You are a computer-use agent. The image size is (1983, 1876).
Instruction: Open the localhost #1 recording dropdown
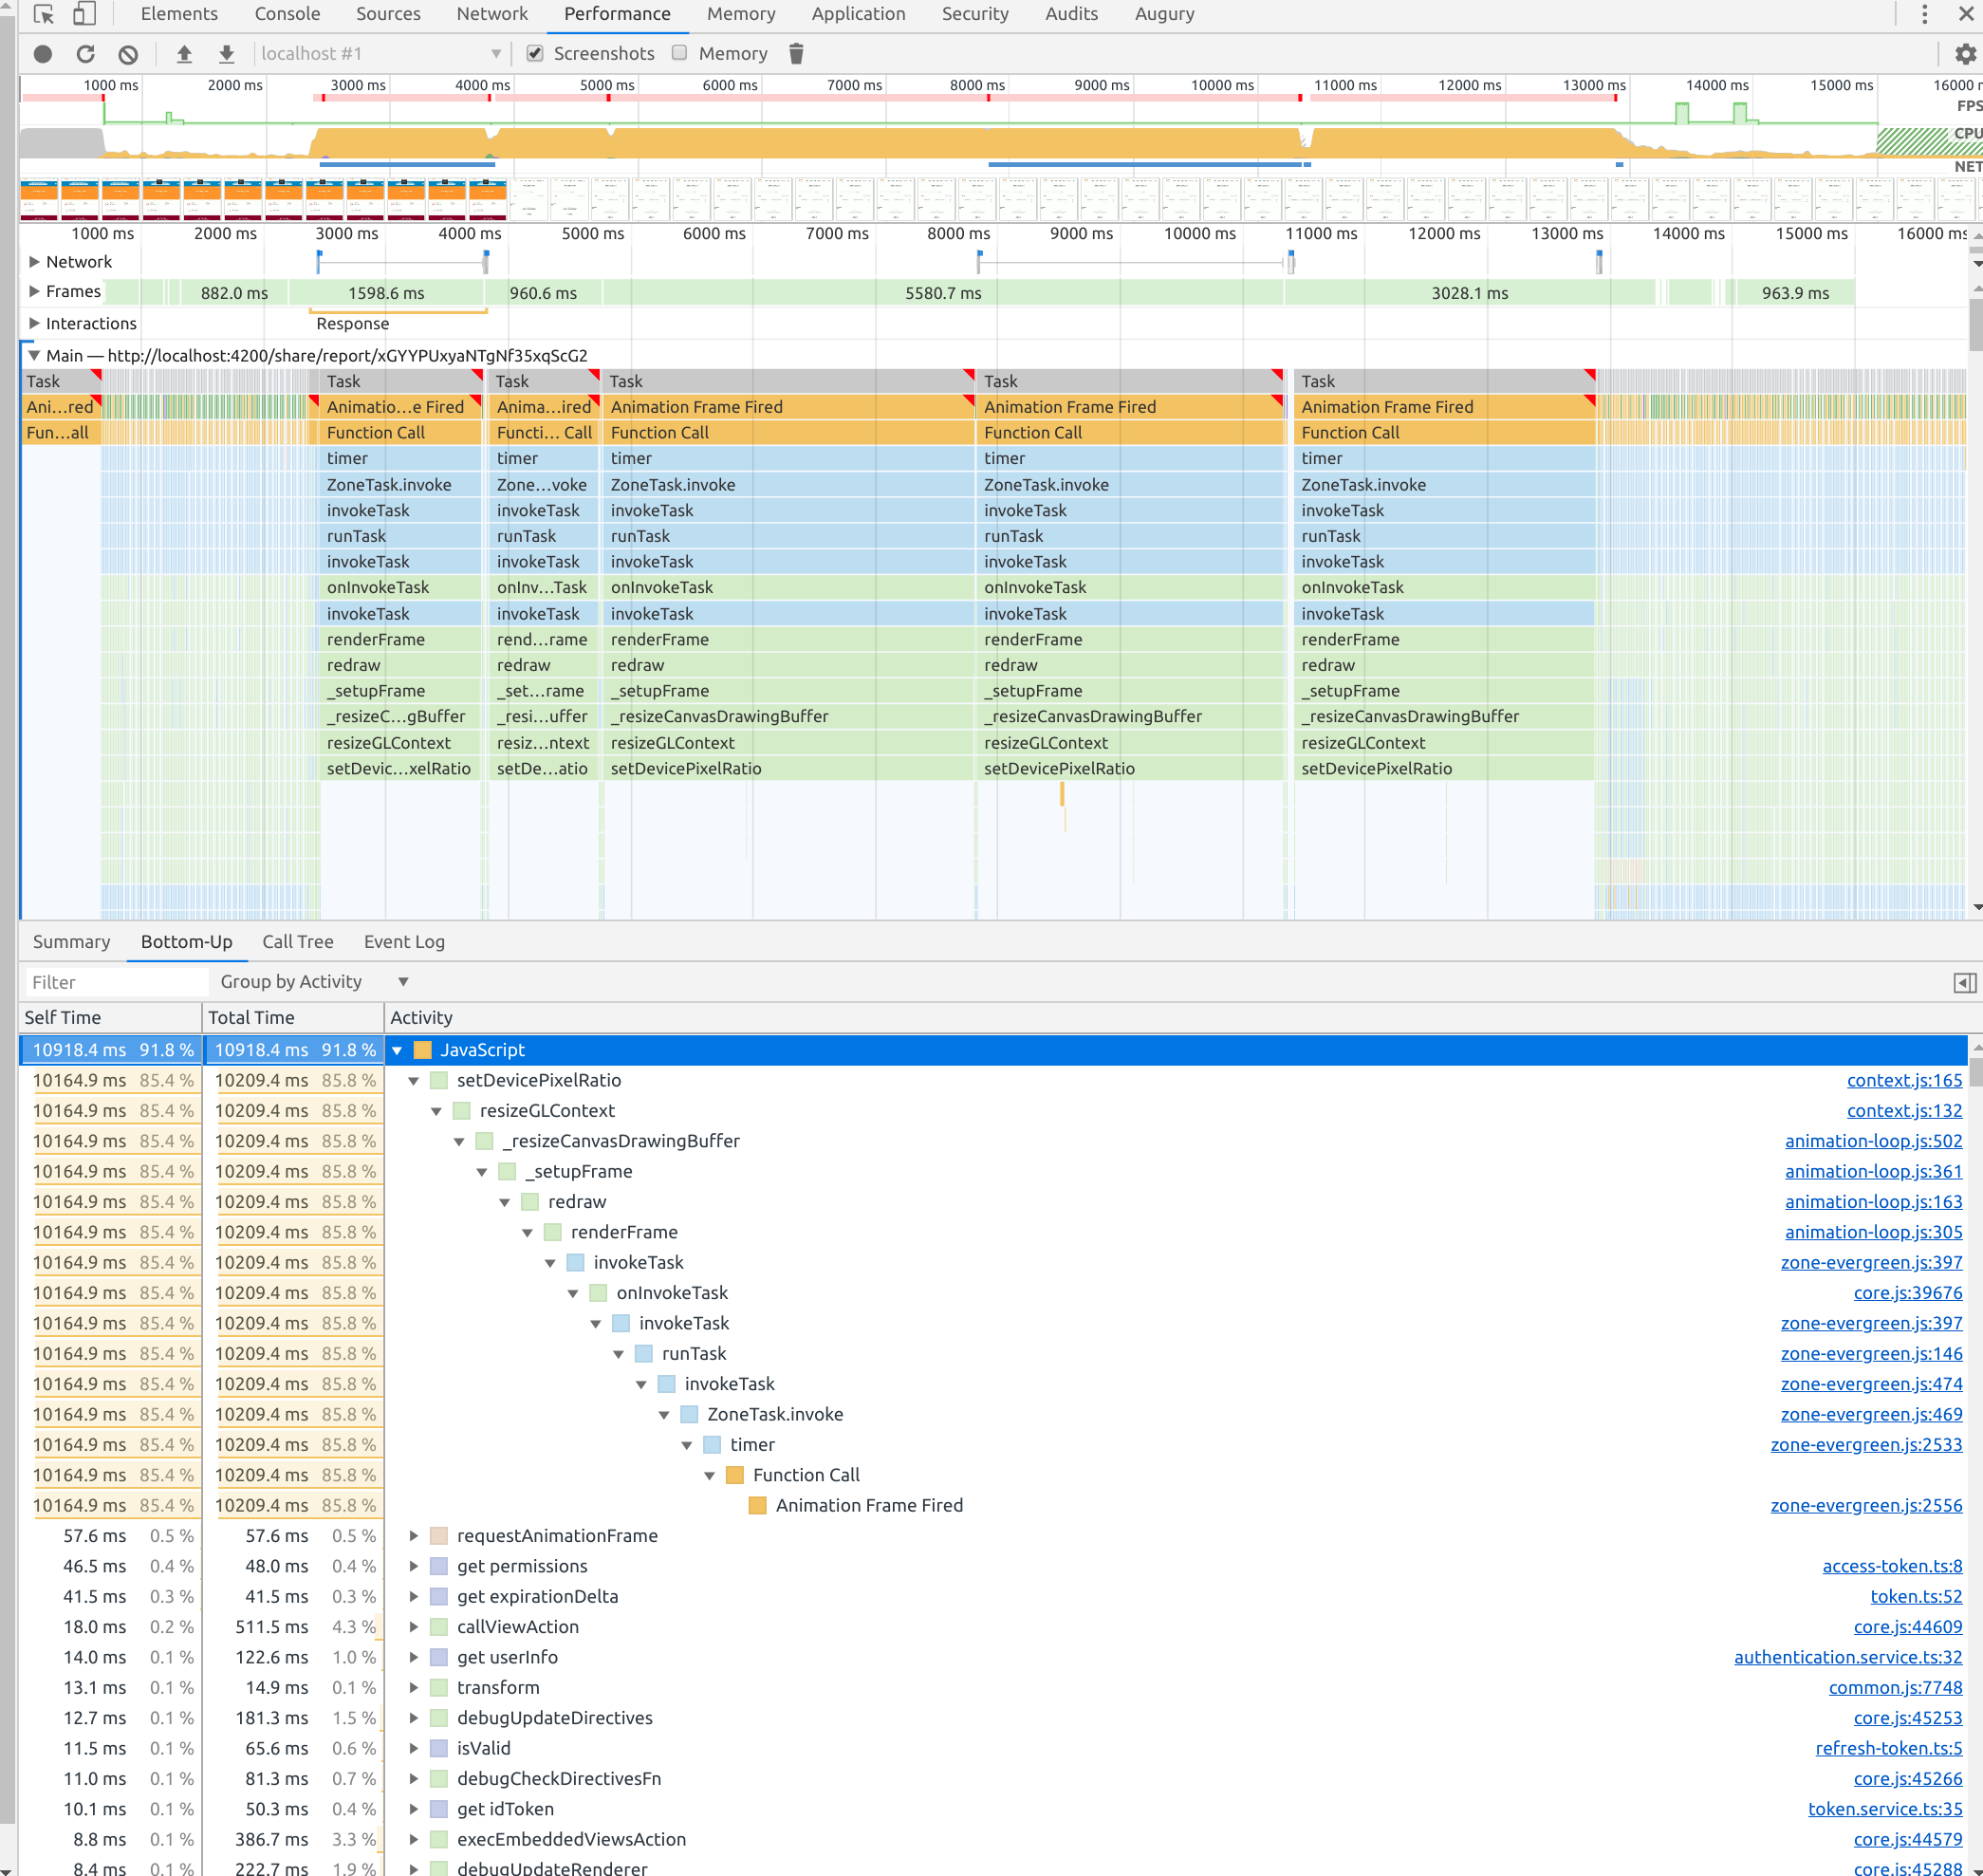click(x=381, y=54)
